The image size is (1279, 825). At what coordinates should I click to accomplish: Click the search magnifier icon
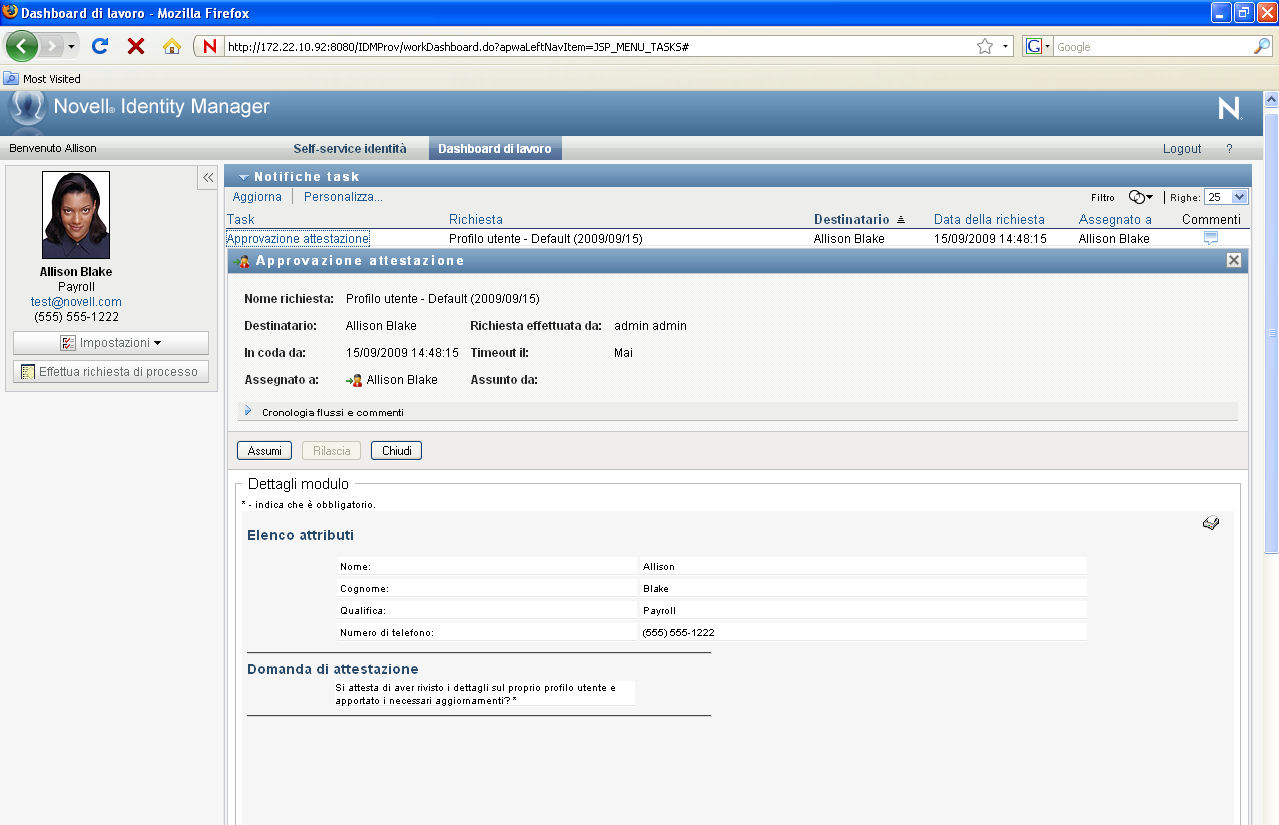tap(1262, 46)
